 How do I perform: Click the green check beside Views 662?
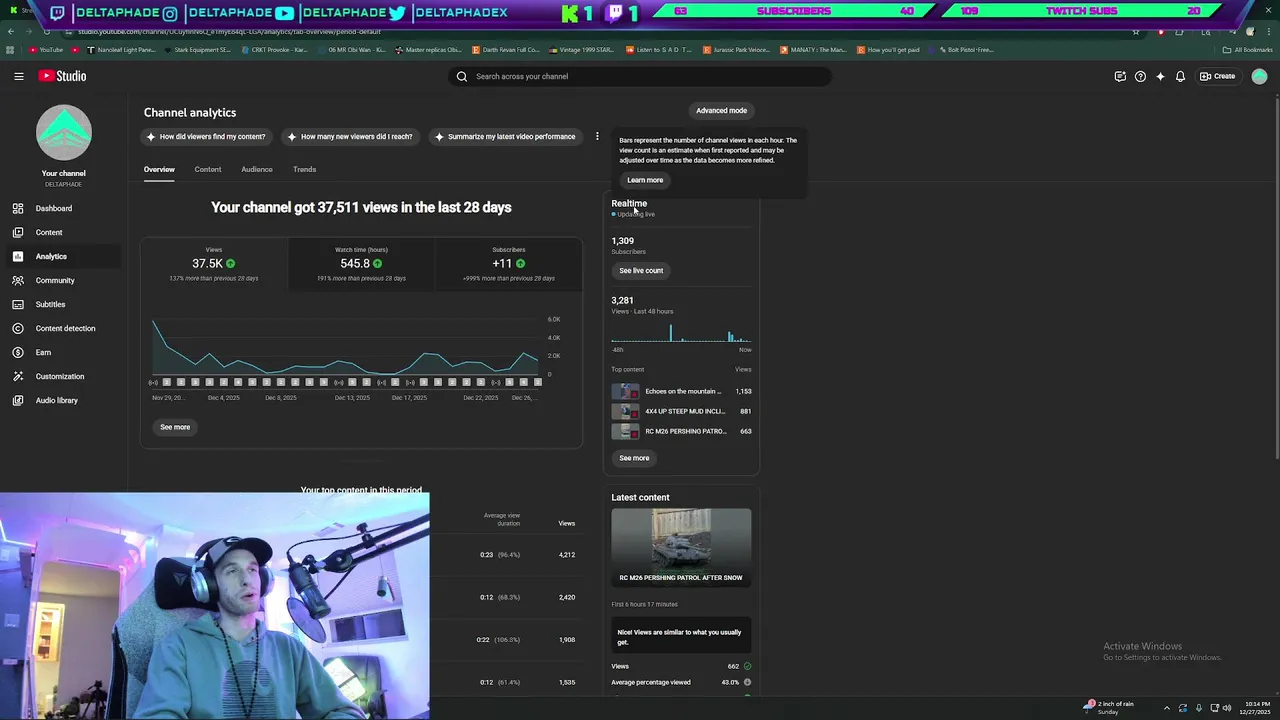747,666
